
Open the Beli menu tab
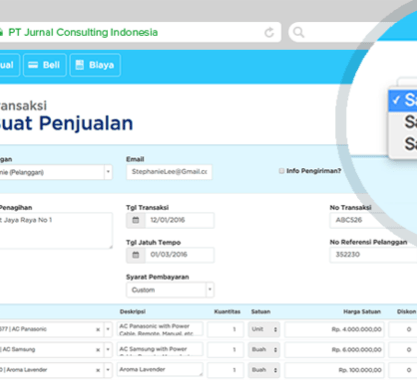45,65
